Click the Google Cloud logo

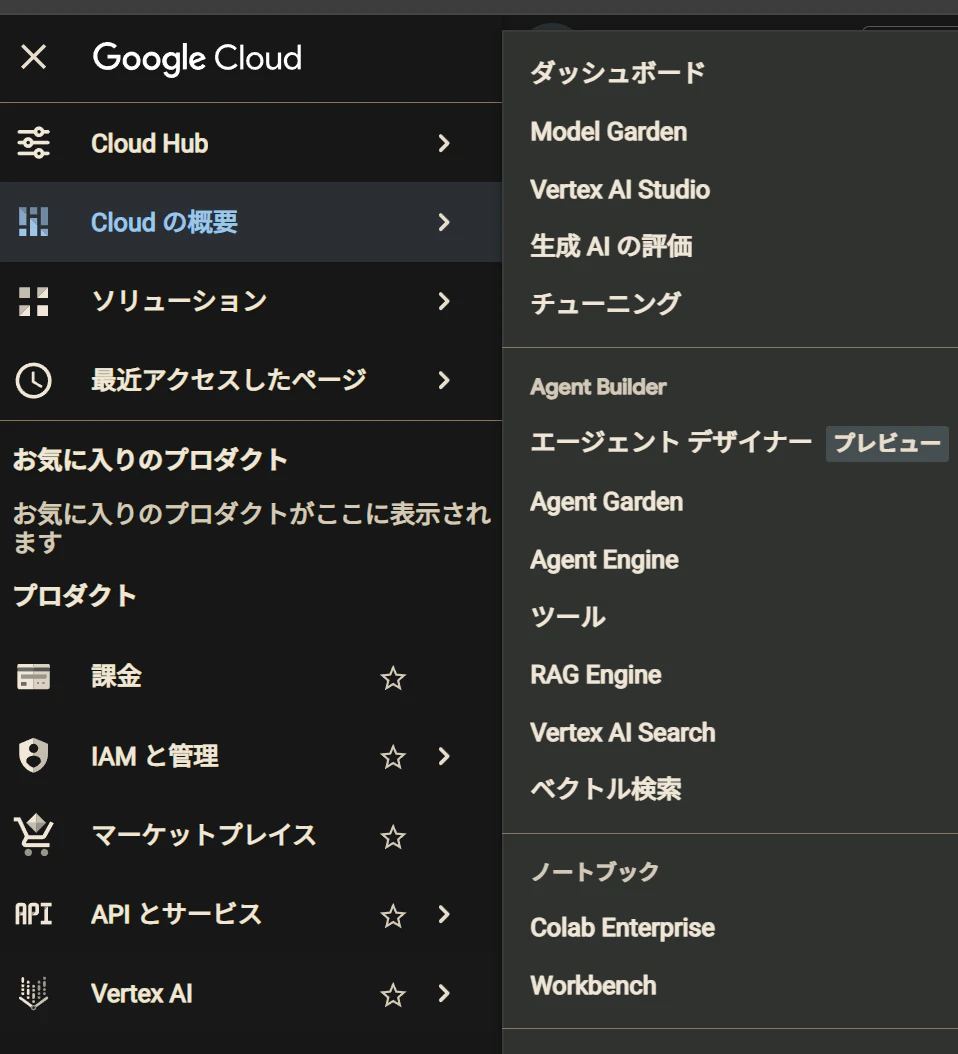[197, 58]
